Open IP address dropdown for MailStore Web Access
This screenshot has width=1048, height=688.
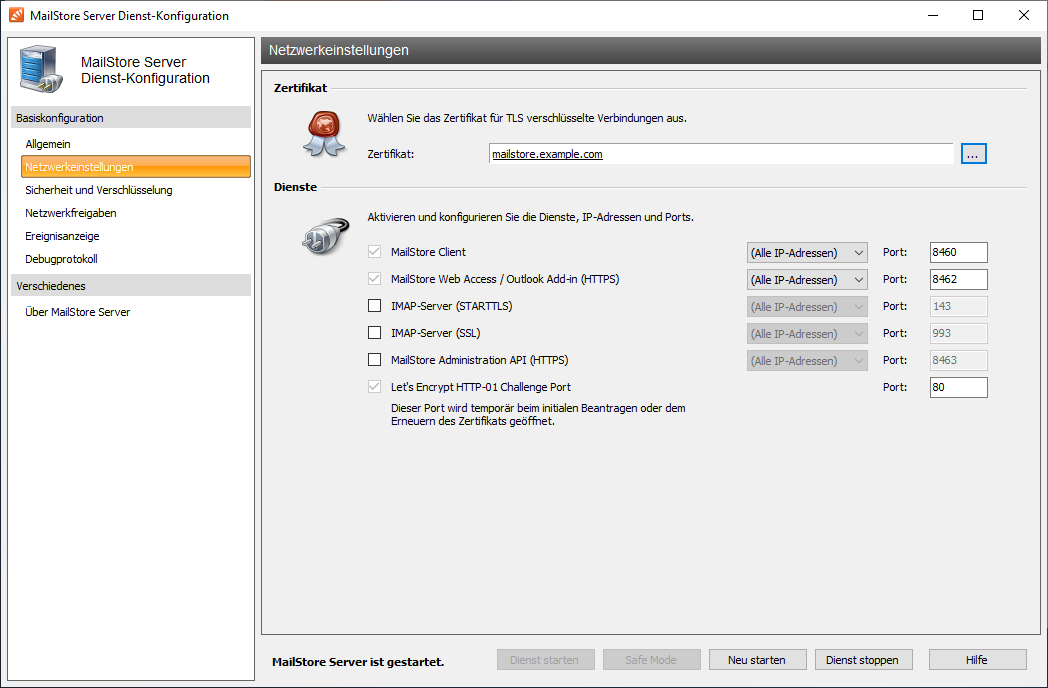(x=807, y=279)
